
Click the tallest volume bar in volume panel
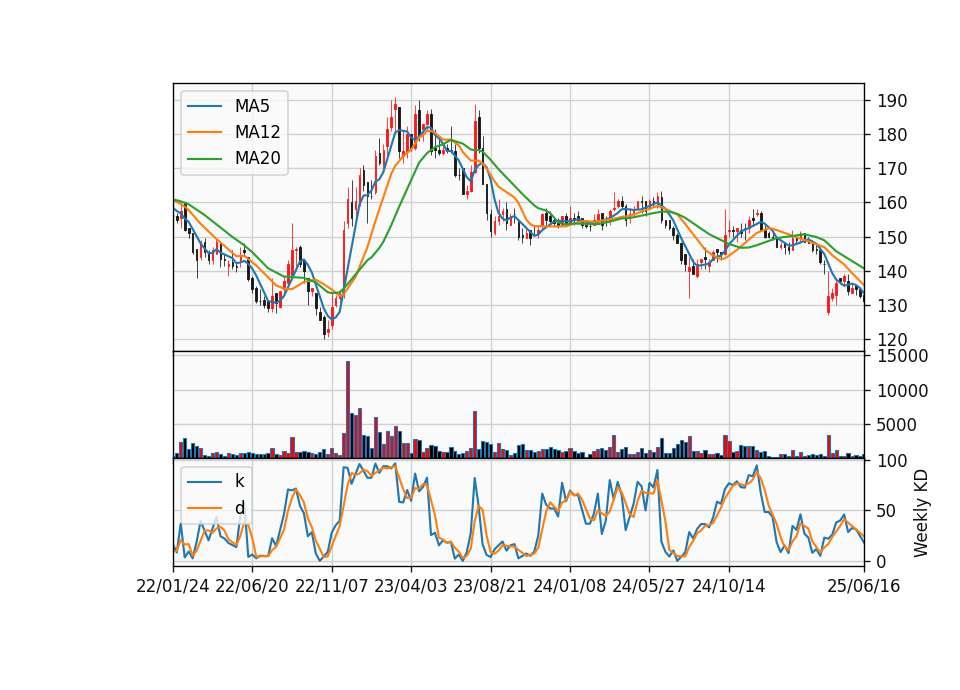tap(348, 410)
